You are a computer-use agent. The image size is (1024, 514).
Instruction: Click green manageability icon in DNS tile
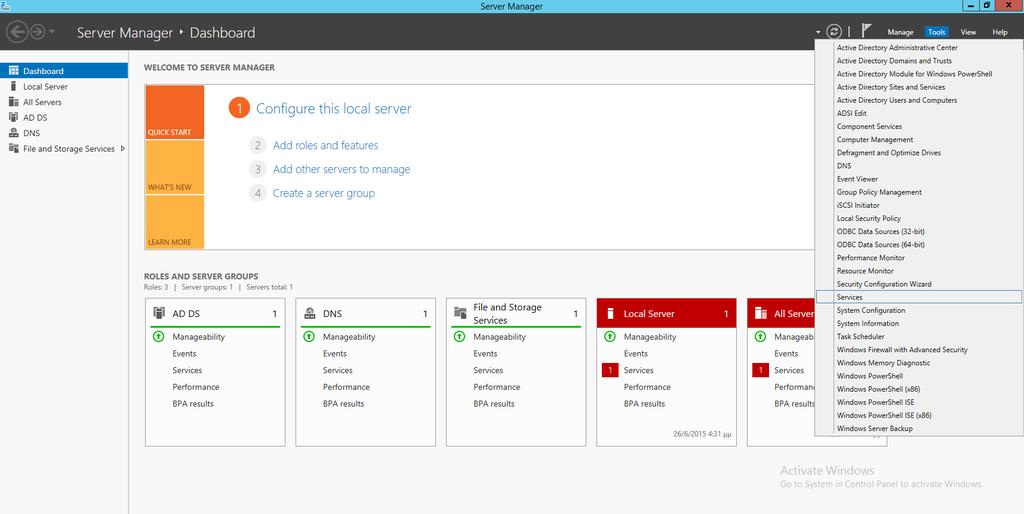pyautogui.click(x=309, y=337)
